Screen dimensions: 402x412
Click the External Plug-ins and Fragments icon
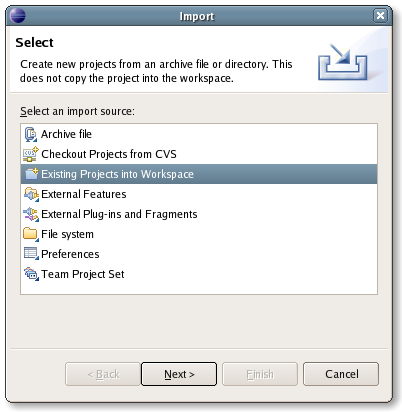pos(31,214)
